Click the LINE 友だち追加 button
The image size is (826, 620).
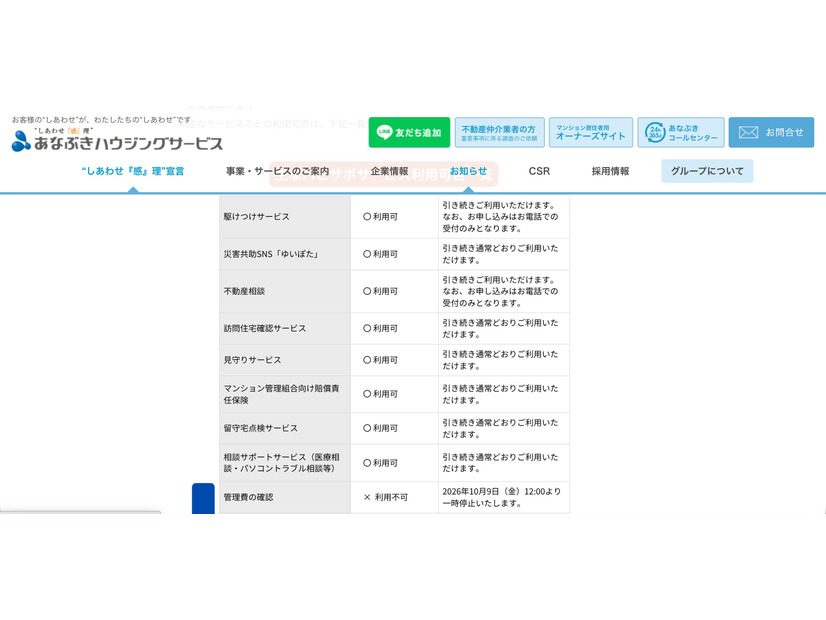(409, 132)
